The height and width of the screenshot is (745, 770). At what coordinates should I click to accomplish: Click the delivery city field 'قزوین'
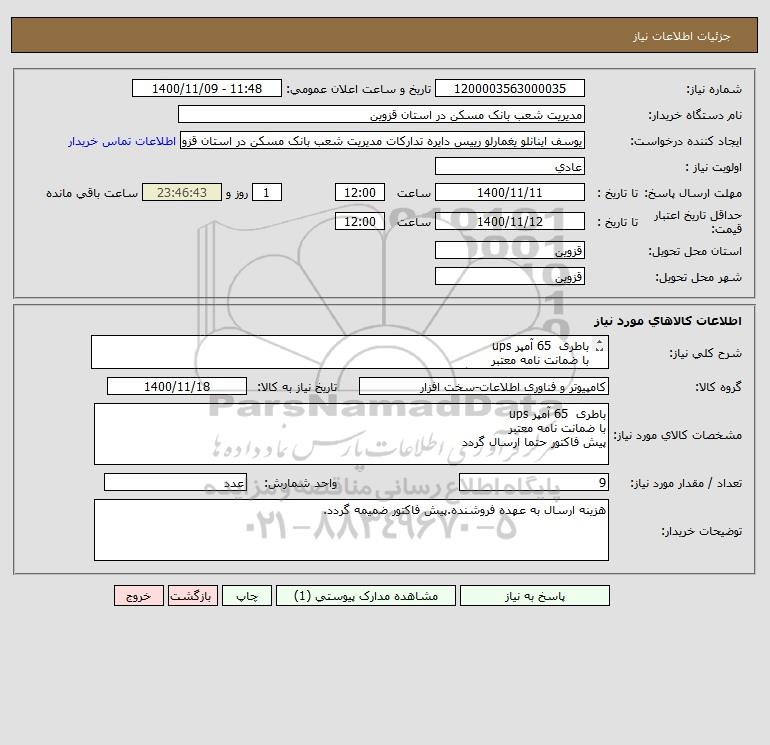click(x=510, y=276)
